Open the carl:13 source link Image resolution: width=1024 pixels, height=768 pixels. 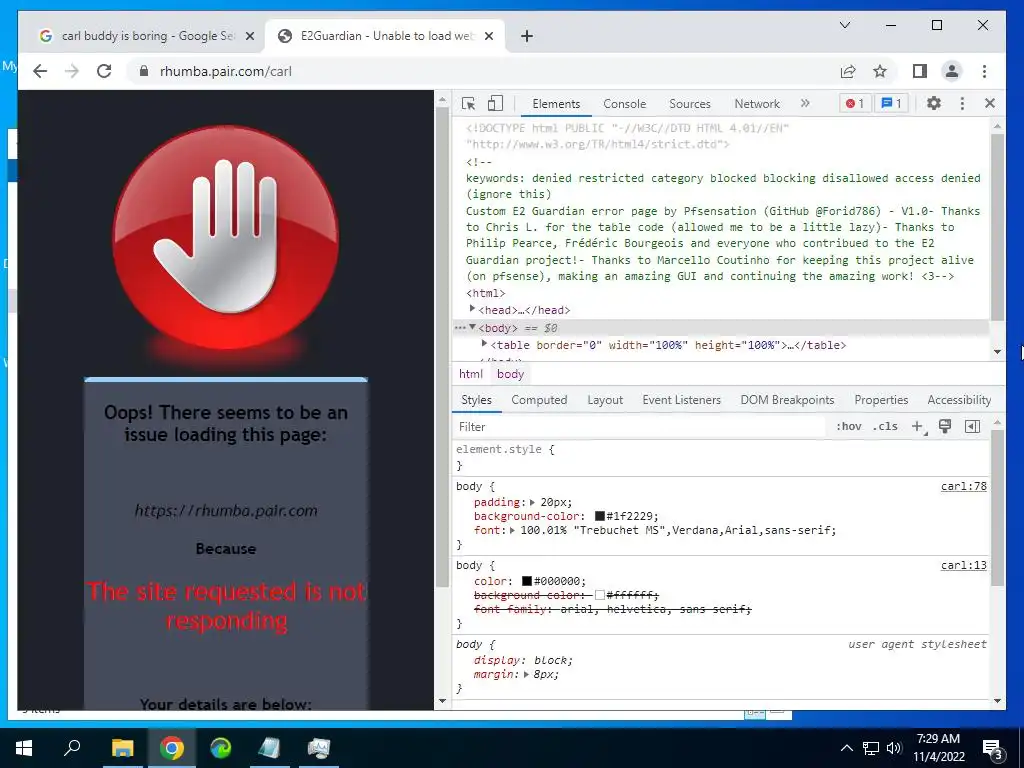coord(963,565)
